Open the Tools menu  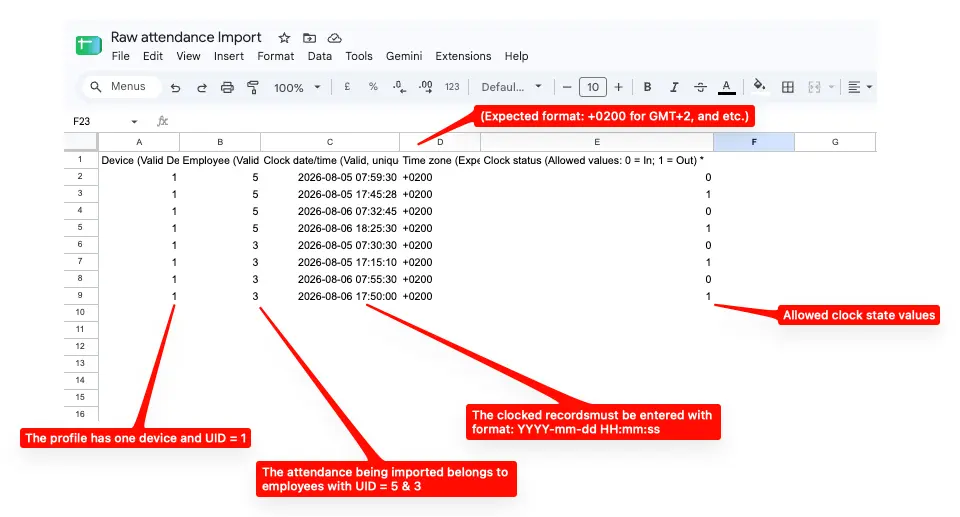[x=359, y=56]
